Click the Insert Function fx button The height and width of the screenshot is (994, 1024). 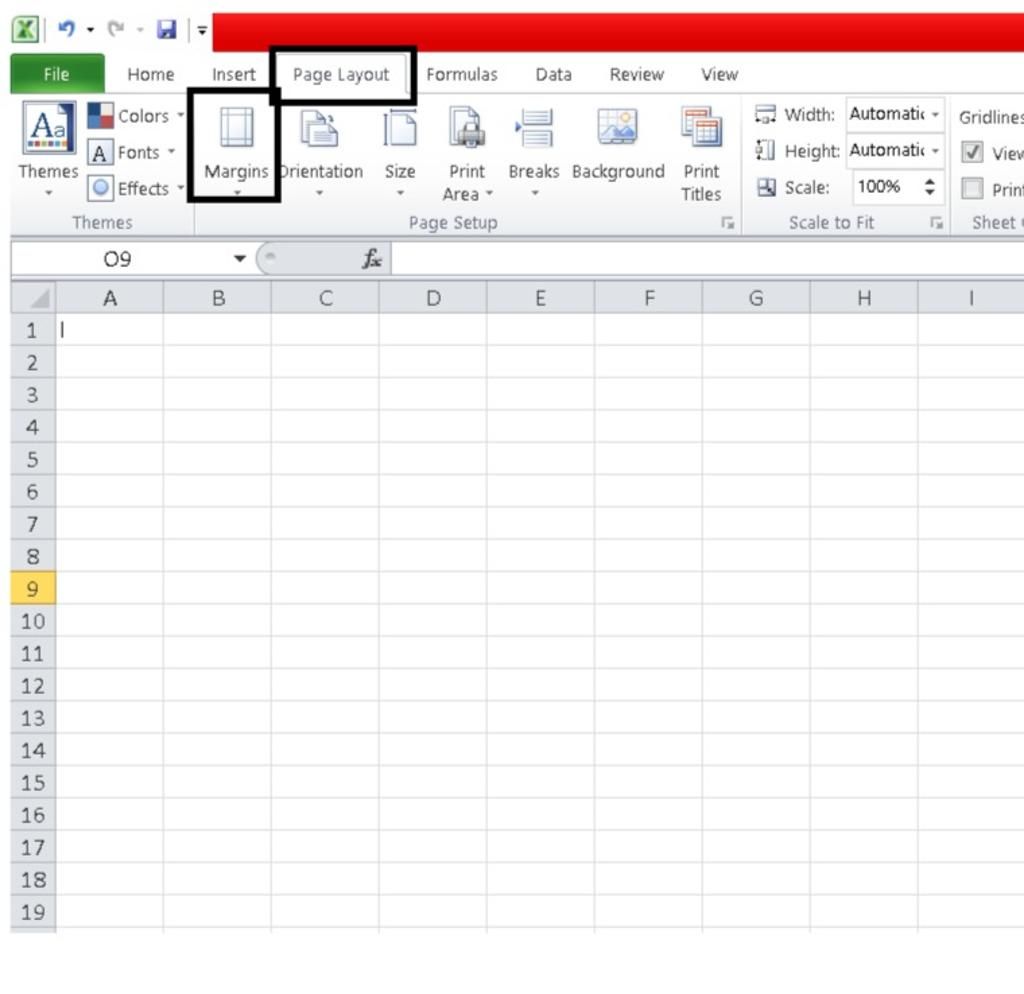coord(372,259)
